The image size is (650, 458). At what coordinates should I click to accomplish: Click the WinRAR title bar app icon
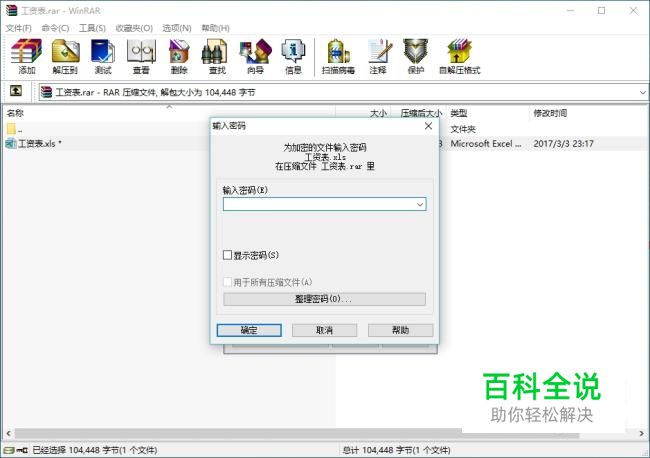click(11, 10)
